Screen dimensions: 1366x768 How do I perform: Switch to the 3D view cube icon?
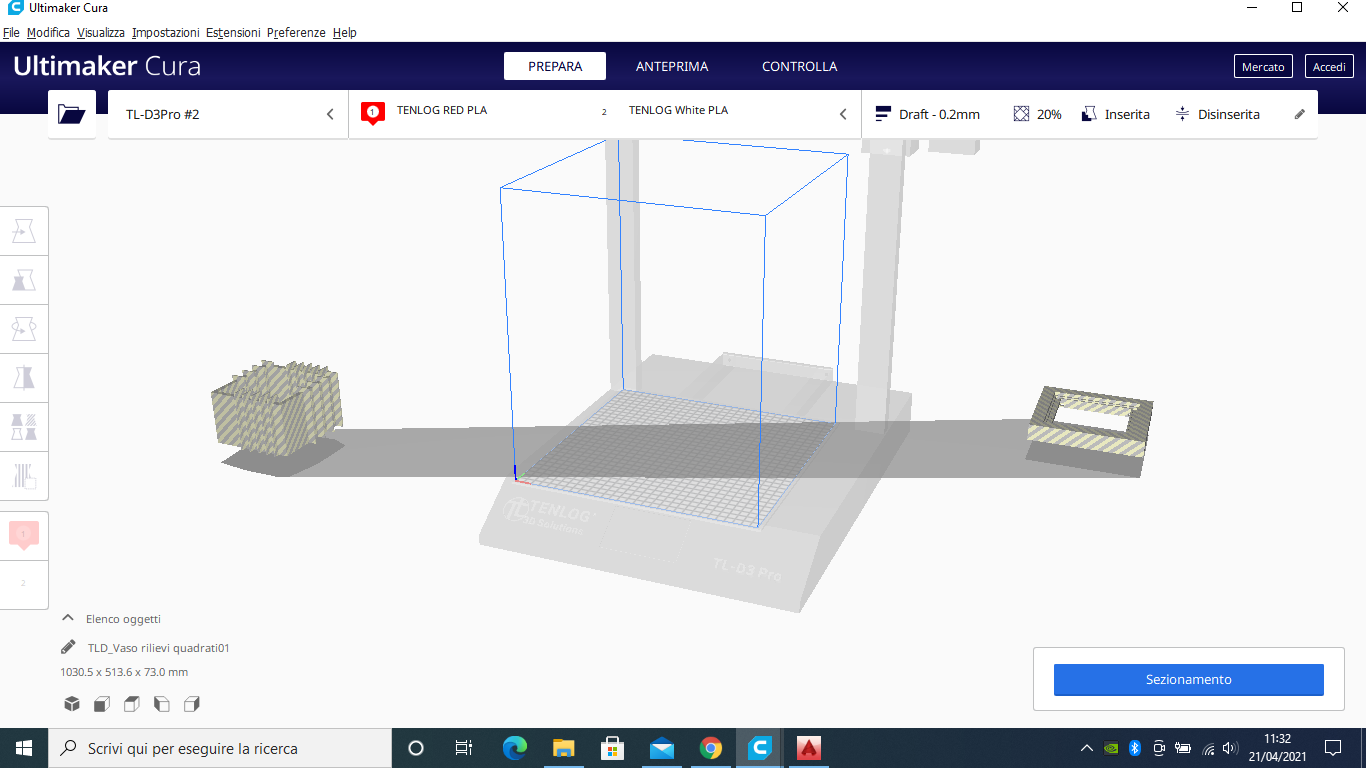click(x=72, y=704)
